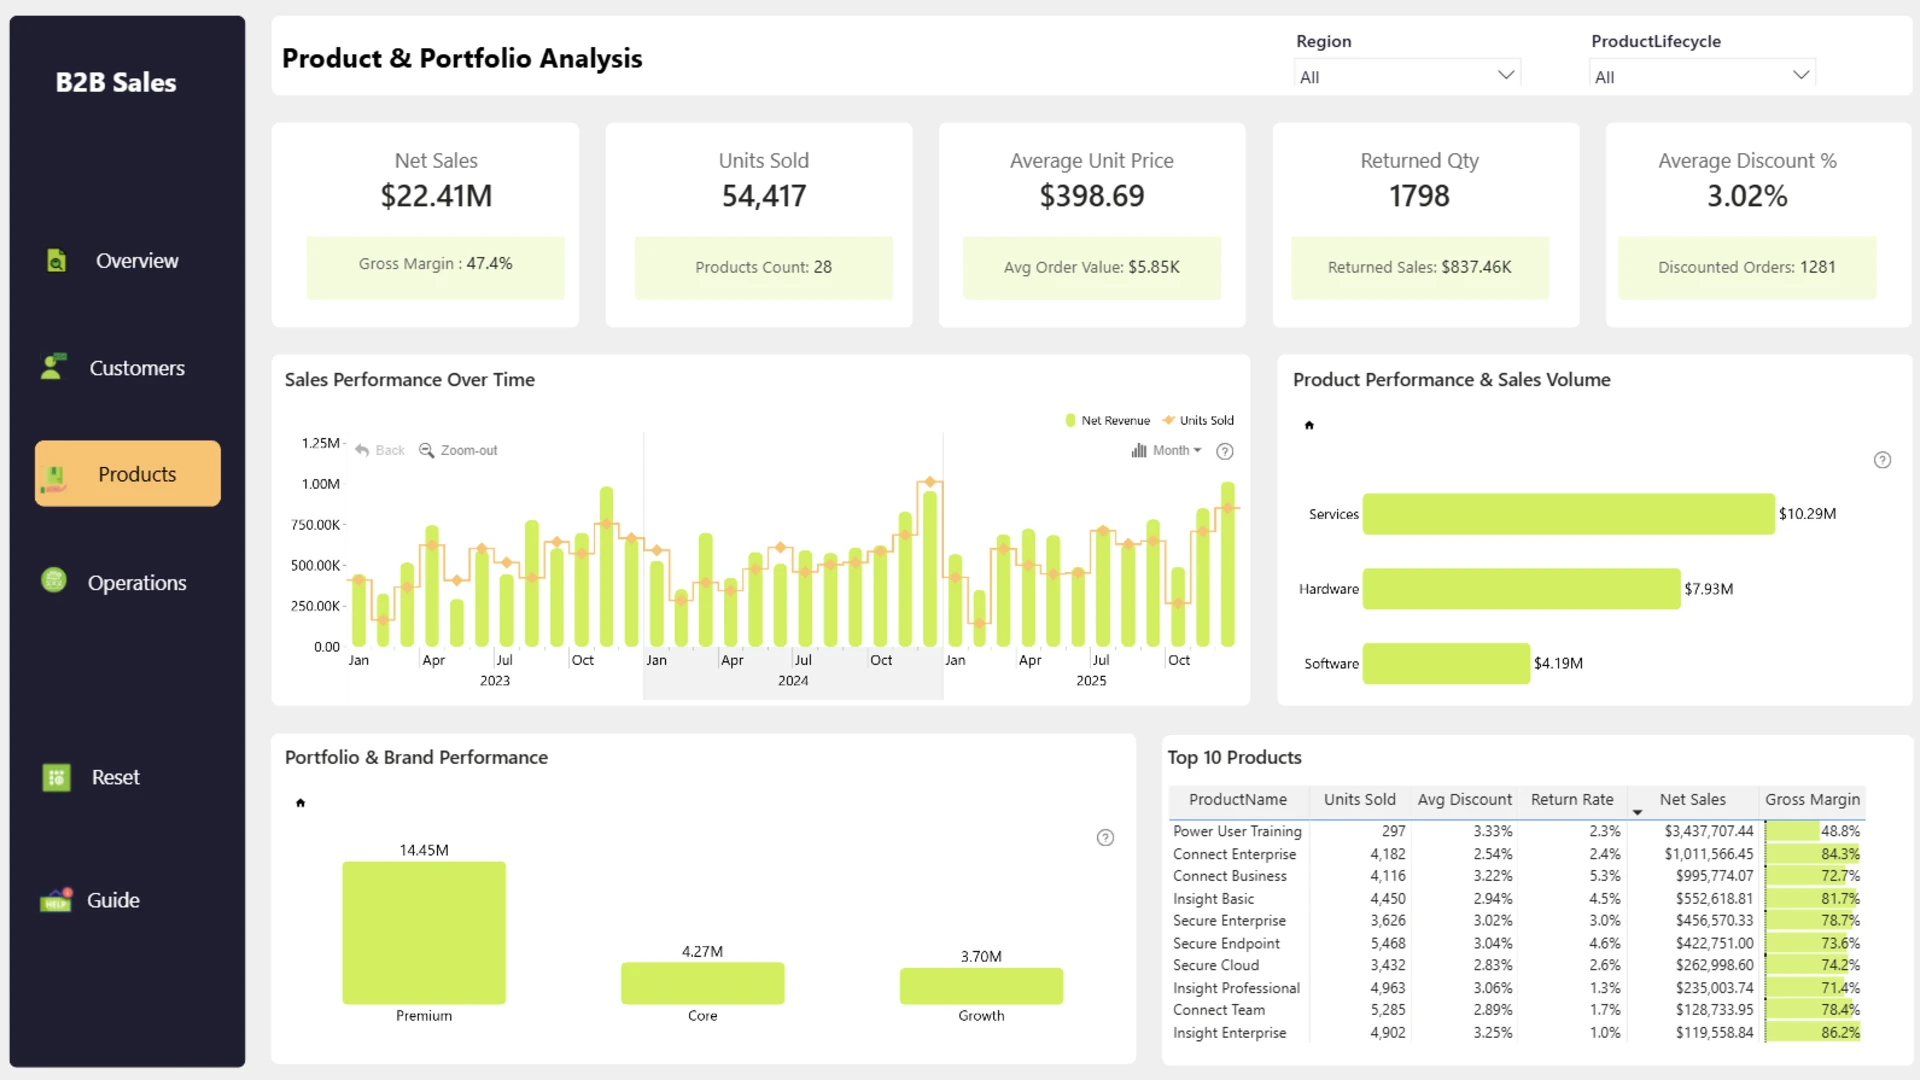Viewport: 1920px width, 1080px height.
Task: Open help for Product Performance chart
Action: click(1882, 460)
